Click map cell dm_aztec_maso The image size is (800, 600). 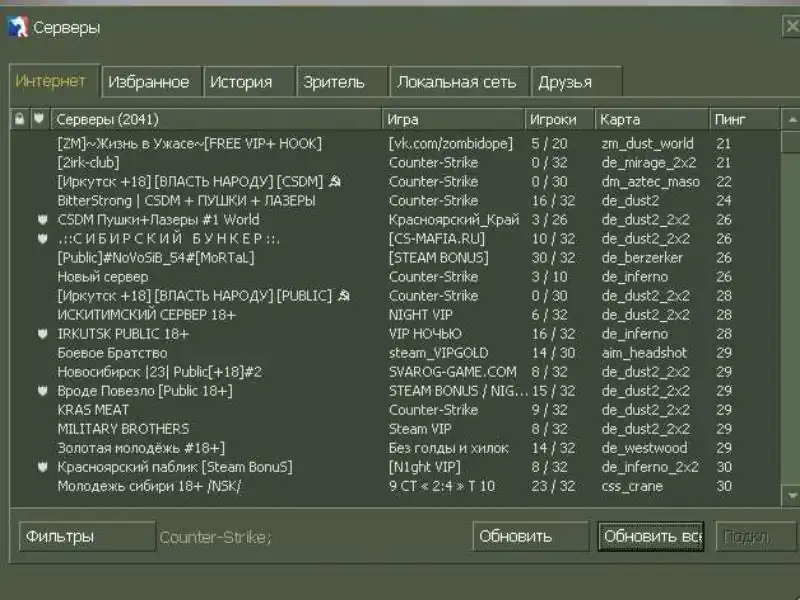651,182
